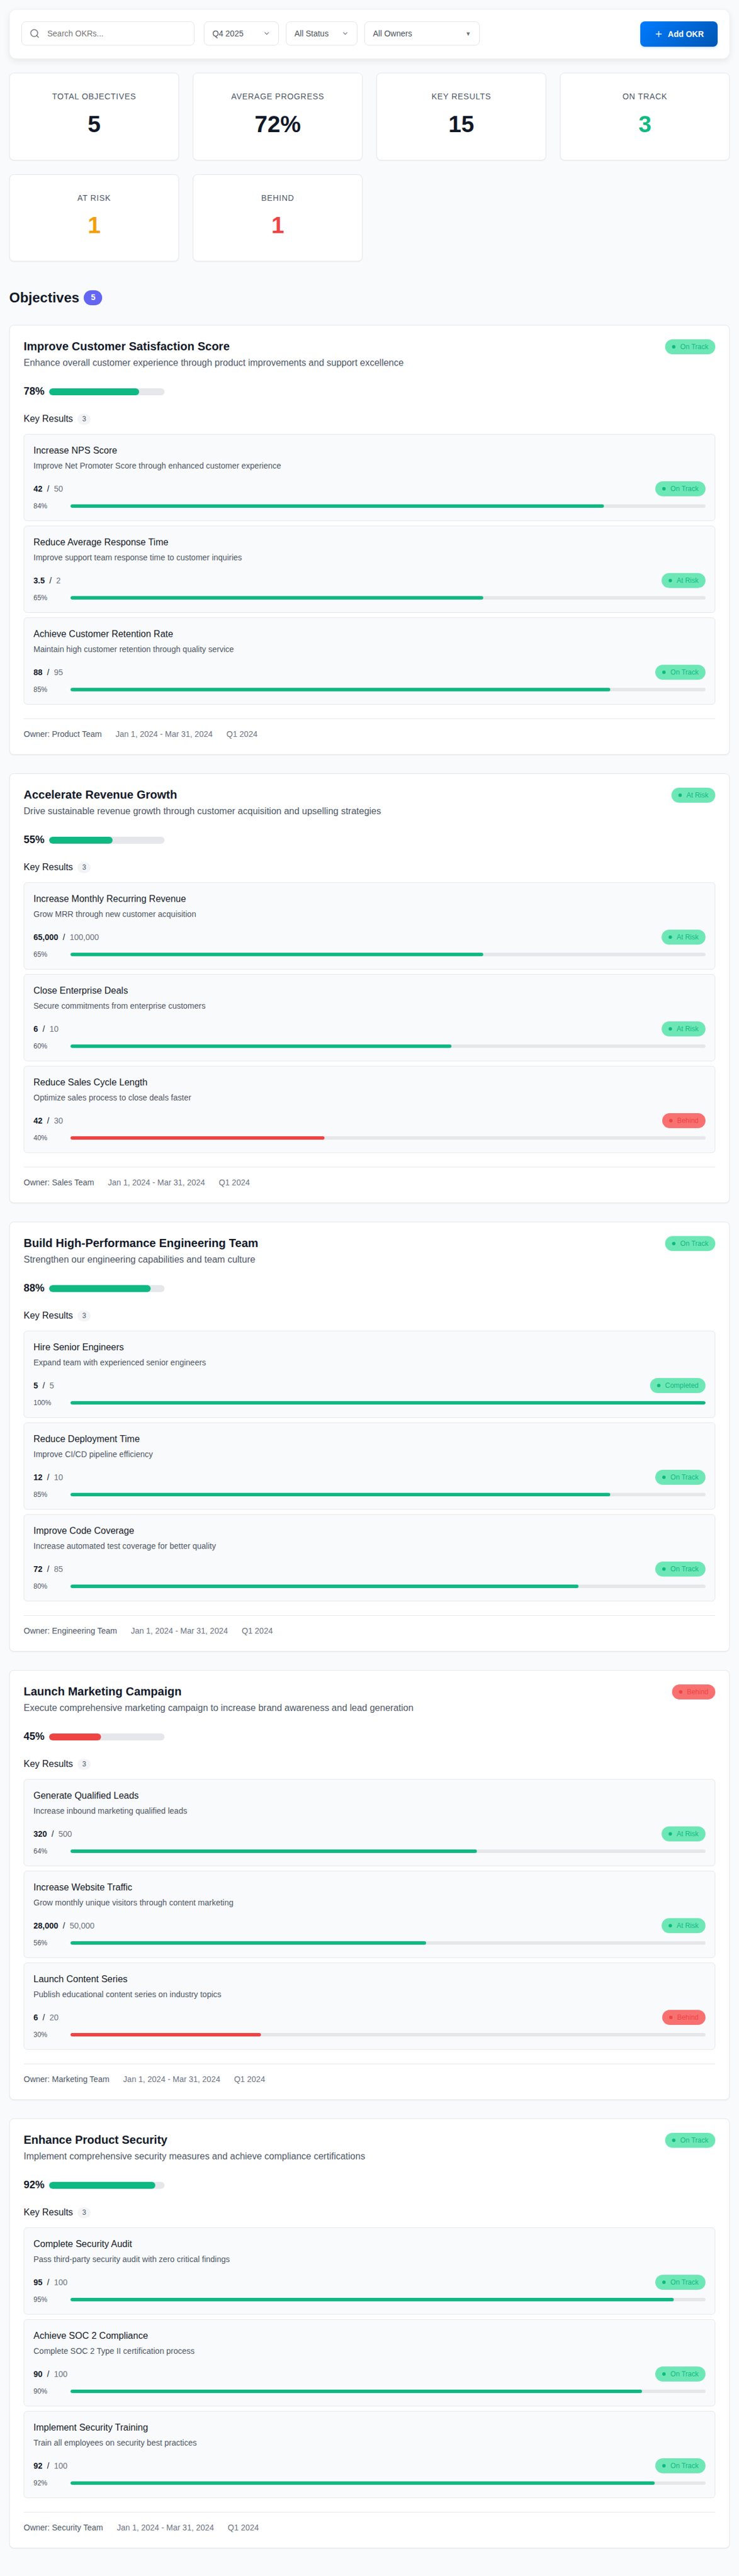This screenshot has height=2576, width=739.
Task: Select the Average Progress 72% card
Action: click(277, 116)
